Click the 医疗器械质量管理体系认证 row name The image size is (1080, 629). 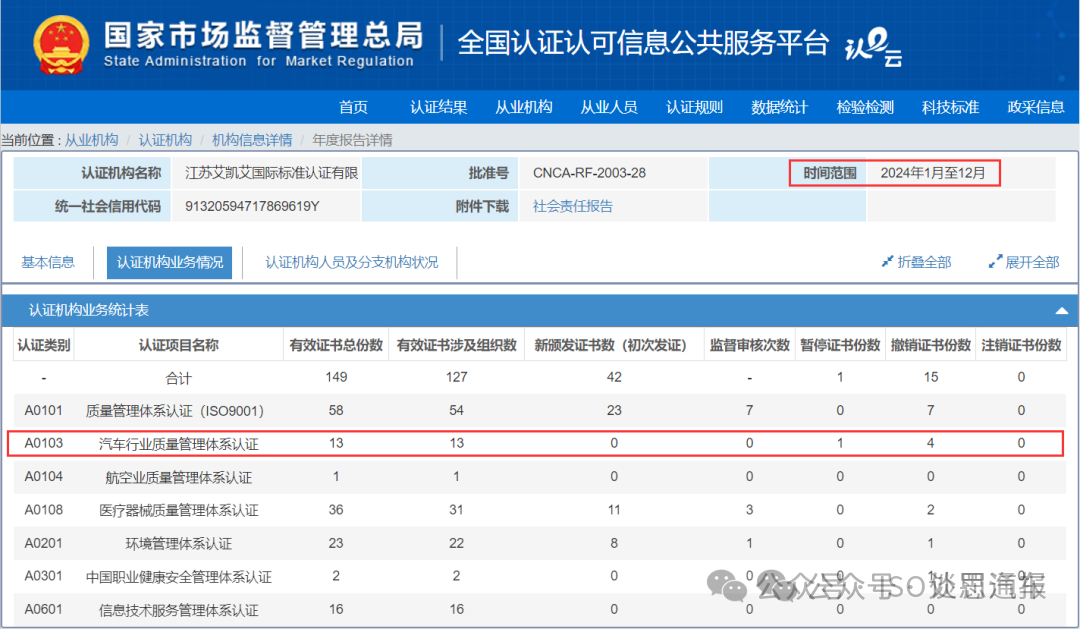tap(178, 511)
